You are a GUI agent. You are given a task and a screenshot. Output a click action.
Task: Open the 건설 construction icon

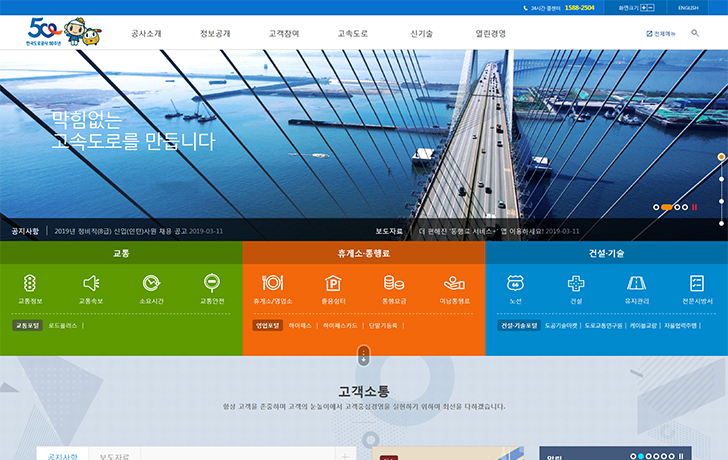click(576, 283)
